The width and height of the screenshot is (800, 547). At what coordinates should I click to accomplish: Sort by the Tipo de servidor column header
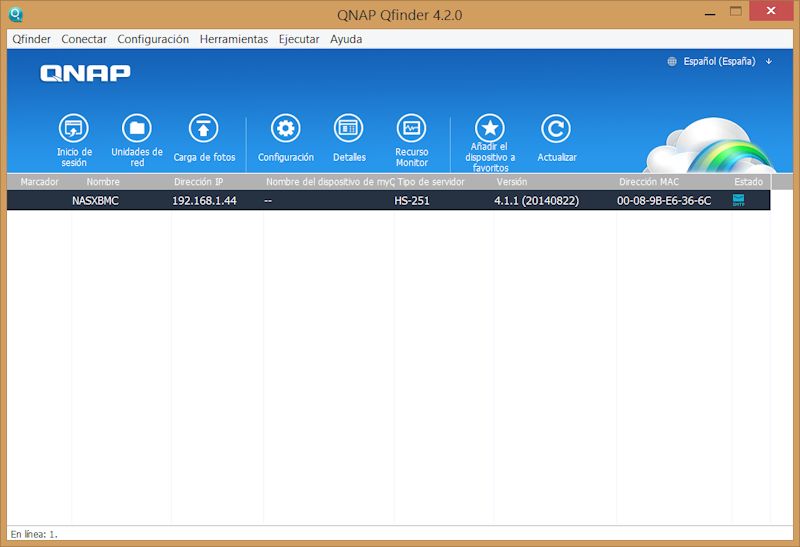click(431, 182)
